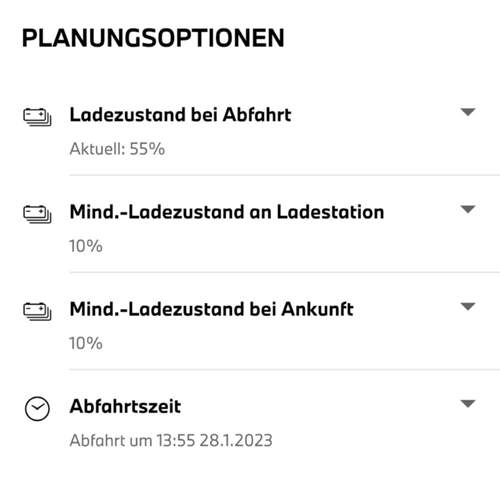500x483 pixels.
Task: Open the Abfahrtszeit dropdown arrow
Action: tap(468, 403)
